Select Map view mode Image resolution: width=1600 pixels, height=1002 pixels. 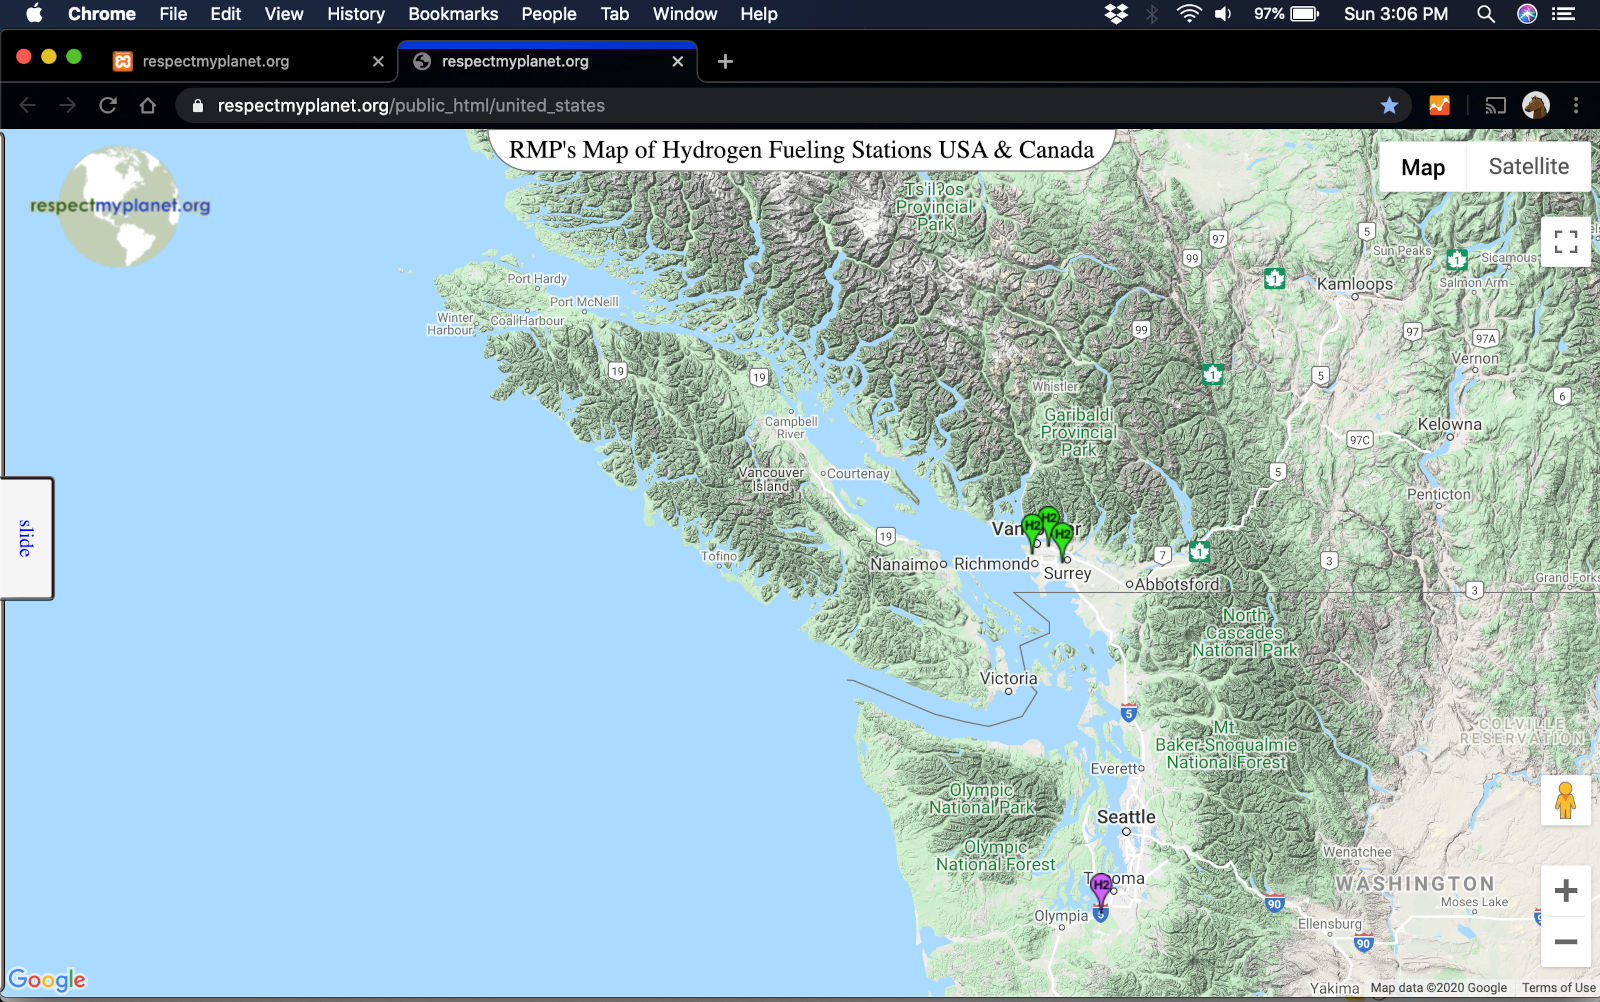pos(1423,166)
